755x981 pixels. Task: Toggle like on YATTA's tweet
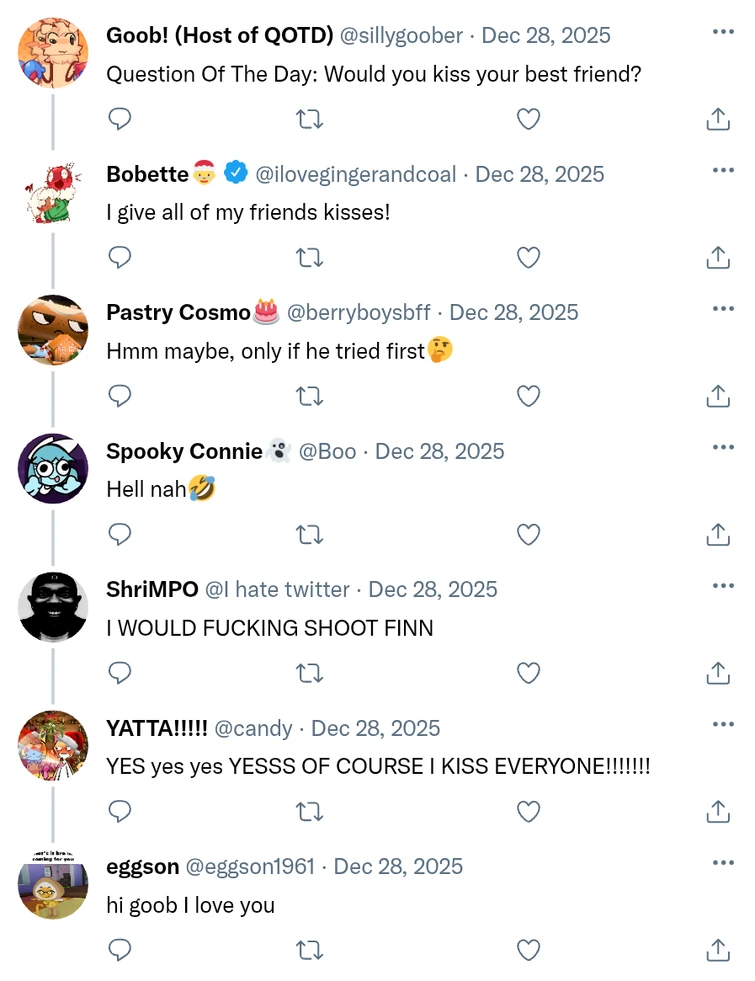coord(528,812)
